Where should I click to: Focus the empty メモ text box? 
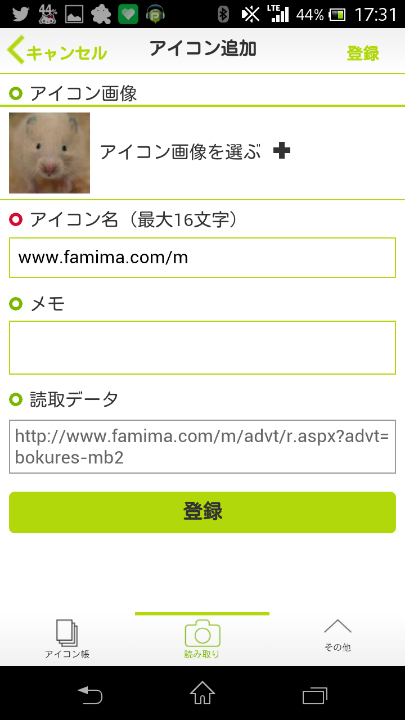[x=202, y=348]
